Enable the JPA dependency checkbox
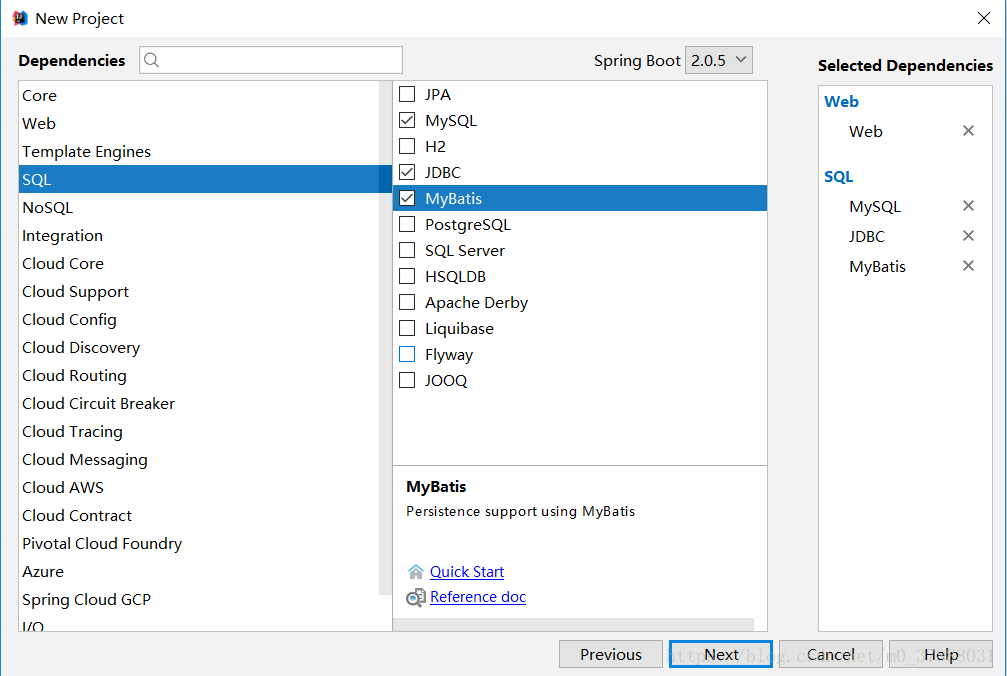Screen dimensions: 1007x676 pyautogui.click(x=407, y=94)
